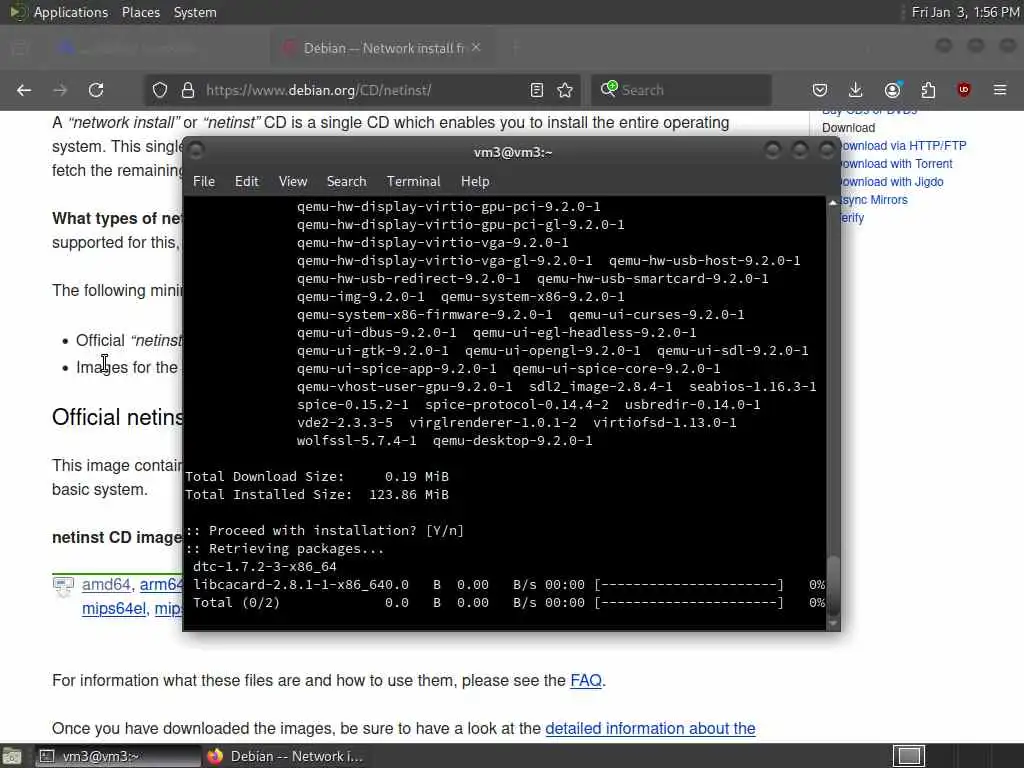Open the terminal Help menu
The height and width of the screenshot is (768, 1024).
point(475,182)
